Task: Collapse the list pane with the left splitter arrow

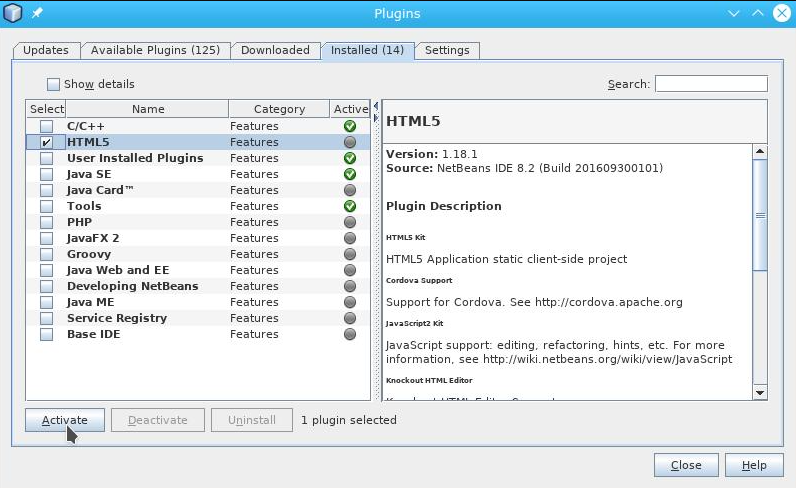Action: [x=376, y=106]
